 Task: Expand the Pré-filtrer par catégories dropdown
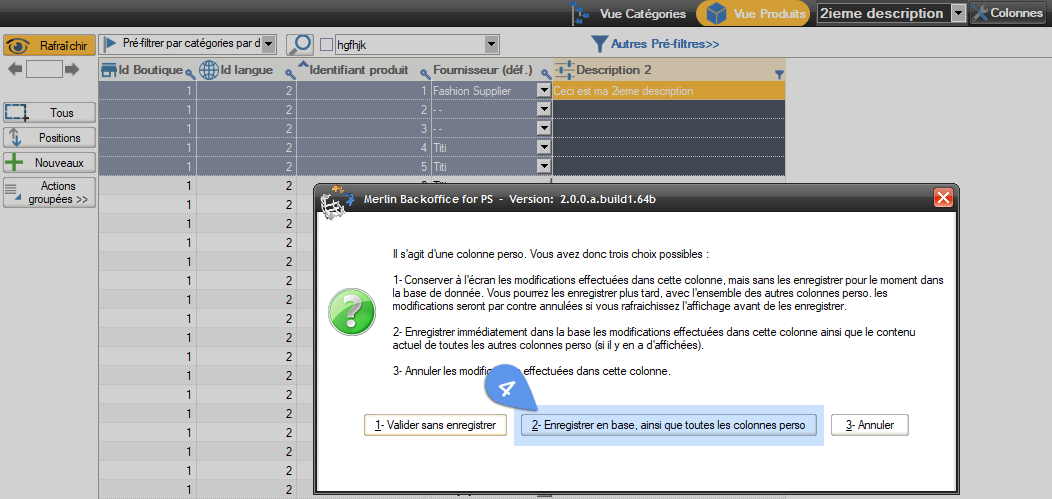(x=268, y=44)
